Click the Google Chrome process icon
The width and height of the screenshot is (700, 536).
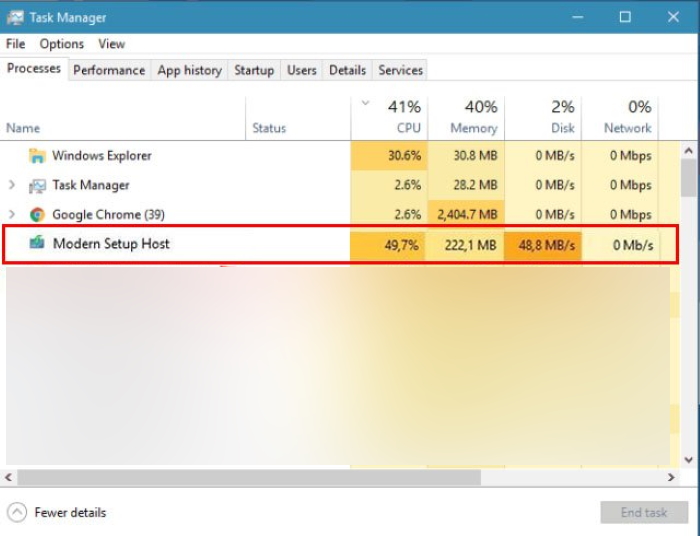(37, 215)
